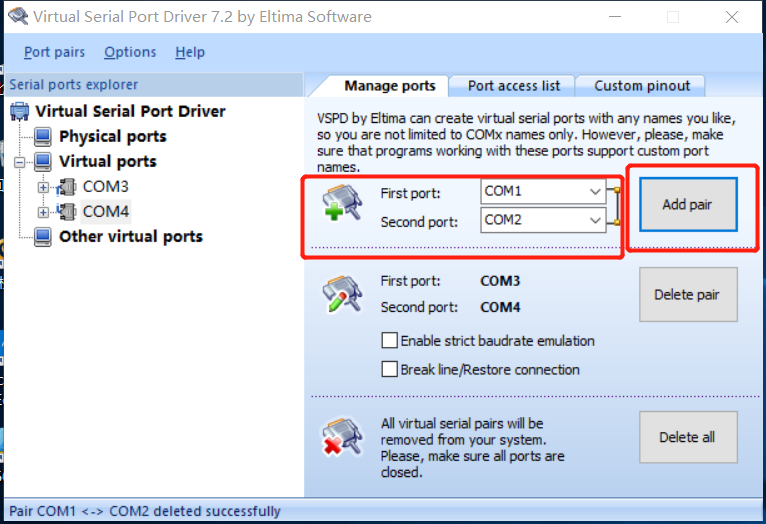Toggle Break line/Restore connection checkbox
This screenshot has width=766, height=524.
coord(389,369)
